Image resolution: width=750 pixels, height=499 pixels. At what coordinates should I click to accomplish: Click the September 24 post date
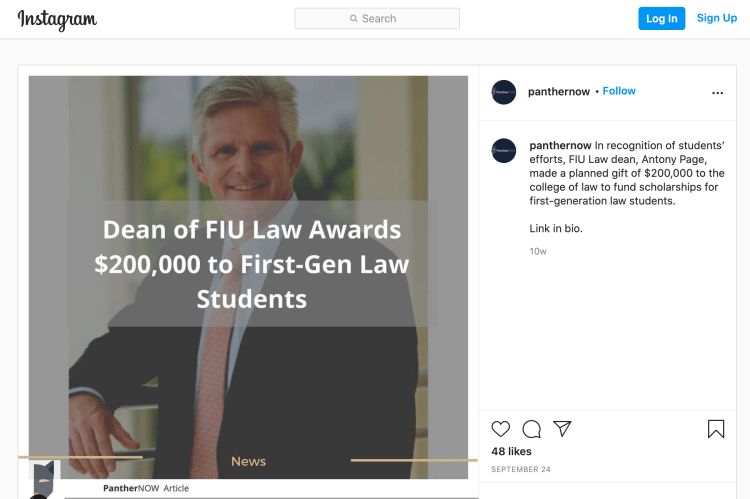tap(520, 470)
